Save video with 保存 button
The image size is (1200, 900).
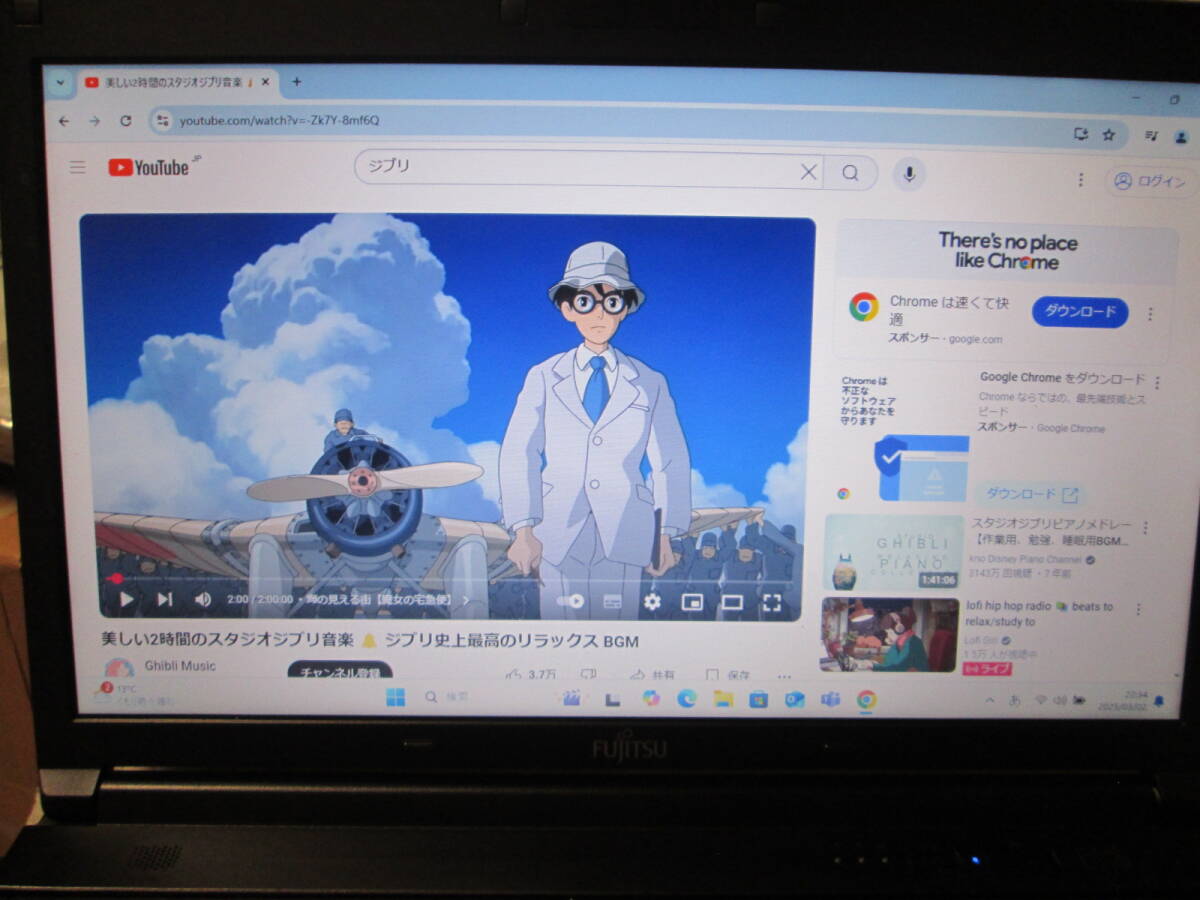click(x=728, y=676)
